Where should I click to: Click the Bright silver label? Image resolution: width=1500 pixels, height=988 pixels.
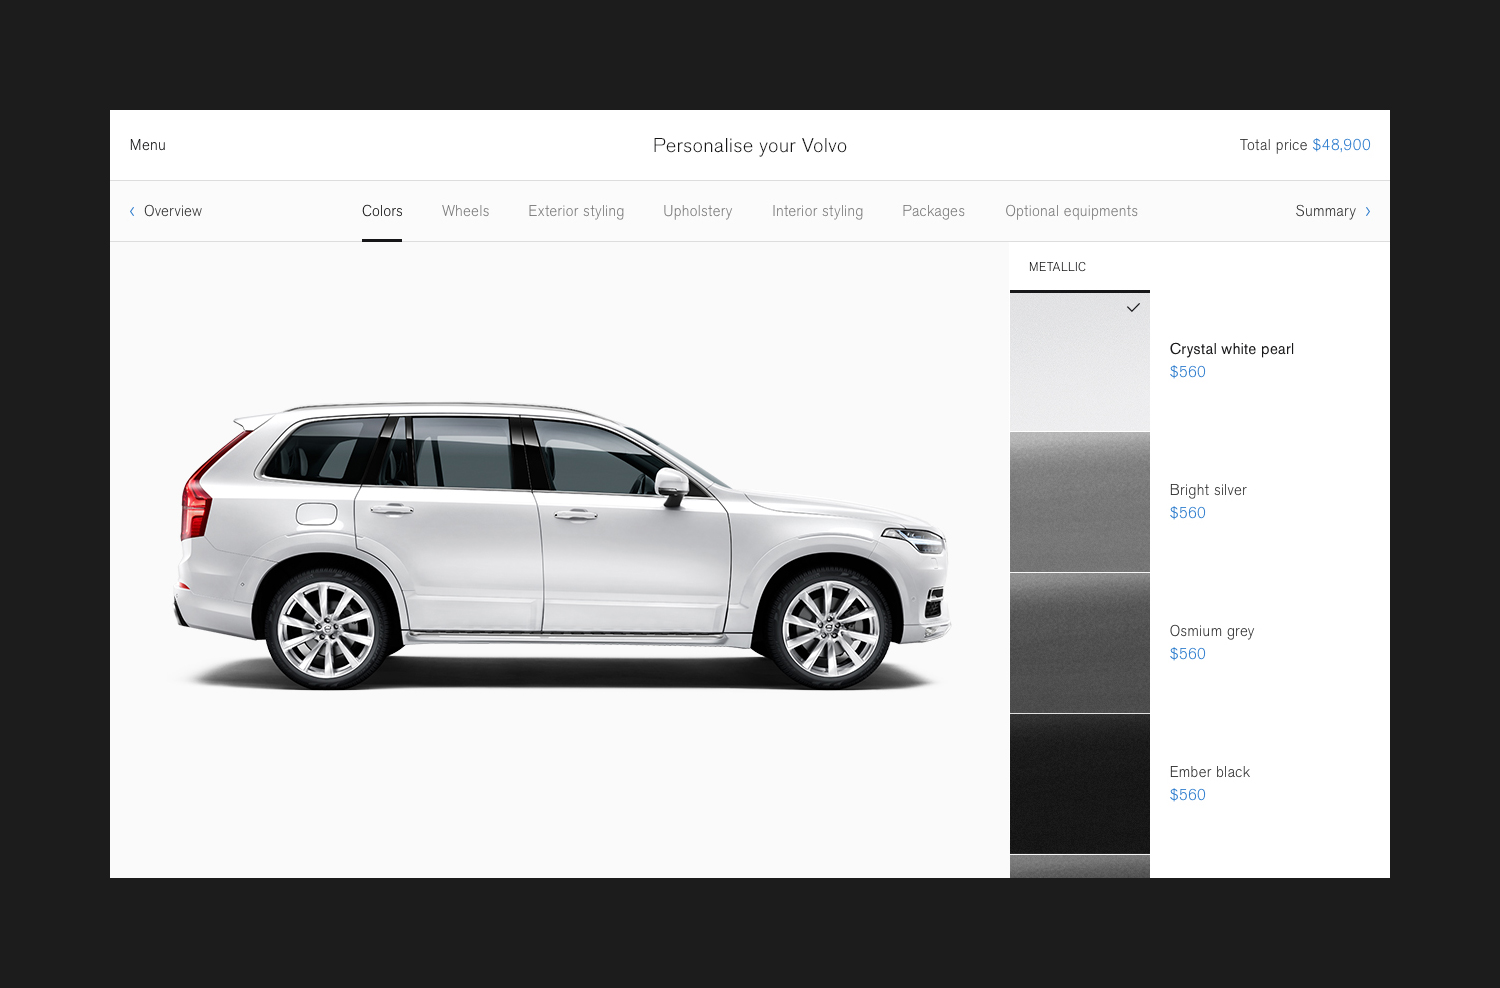[1208, 490]
